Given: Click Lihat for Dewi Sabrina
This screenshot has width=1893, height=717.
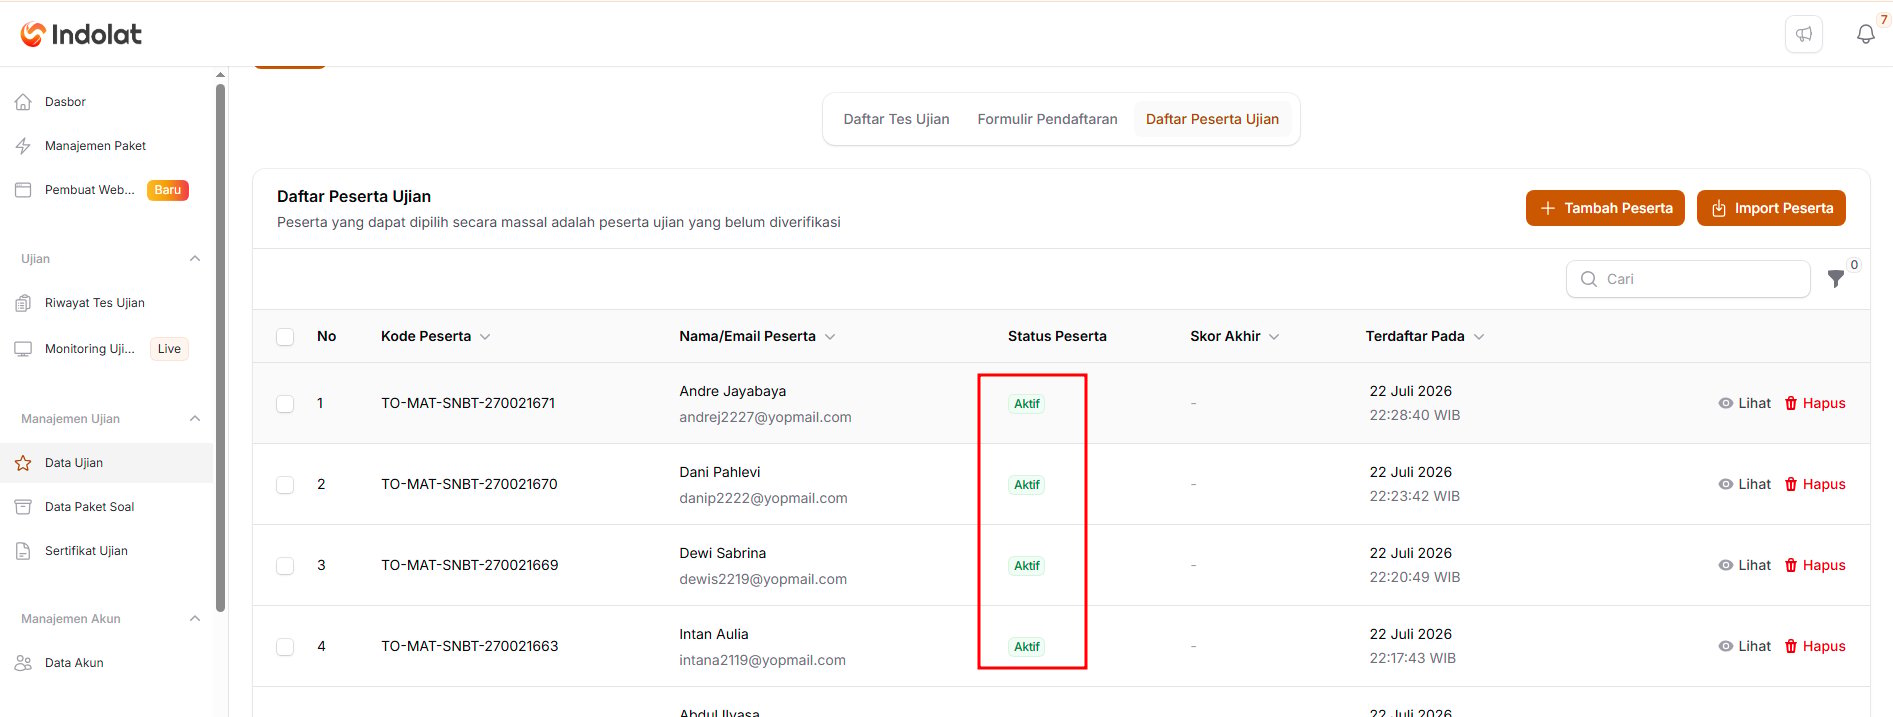Looking at the screenshot, I should (x=1745, y=565).
